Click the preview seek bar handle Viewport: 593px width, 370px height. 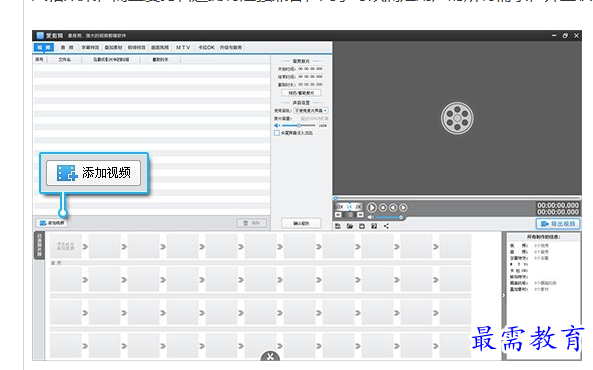tap(335, 197)
